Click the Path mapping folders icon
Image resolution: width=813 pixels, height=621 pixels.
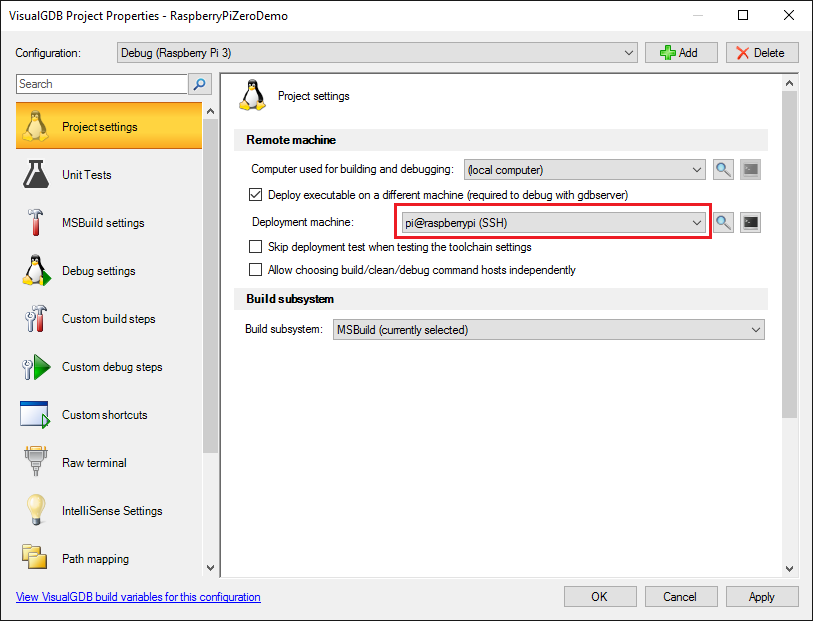[34, 557]
